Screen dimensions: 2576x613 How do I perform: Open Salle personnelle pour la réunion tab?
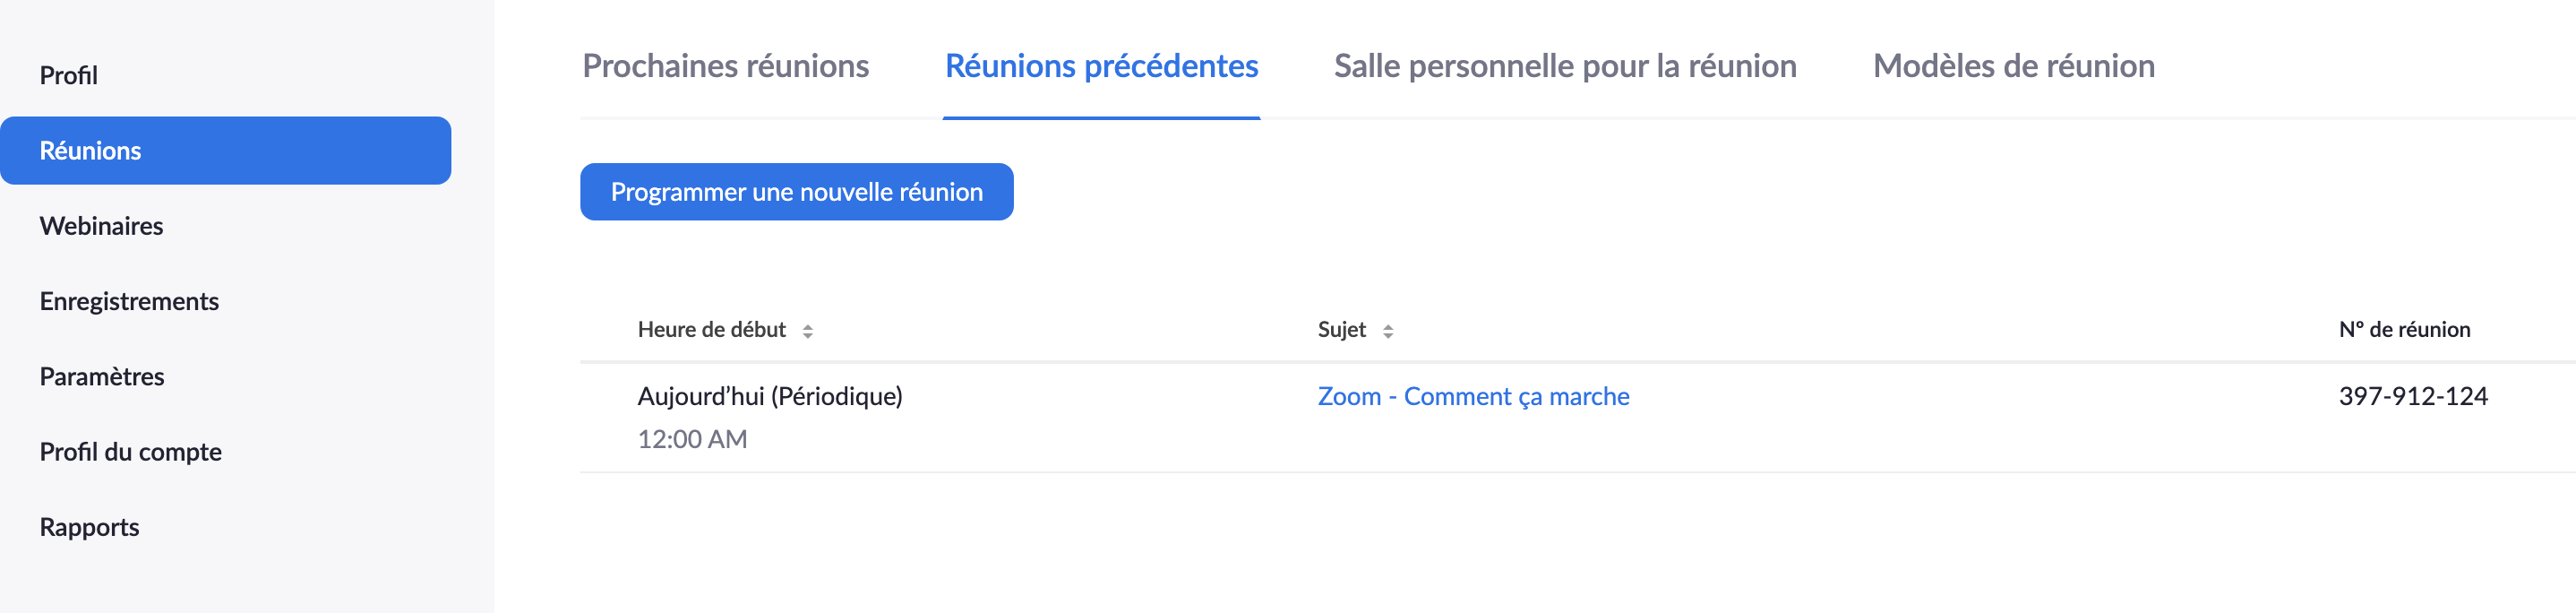1565,66
